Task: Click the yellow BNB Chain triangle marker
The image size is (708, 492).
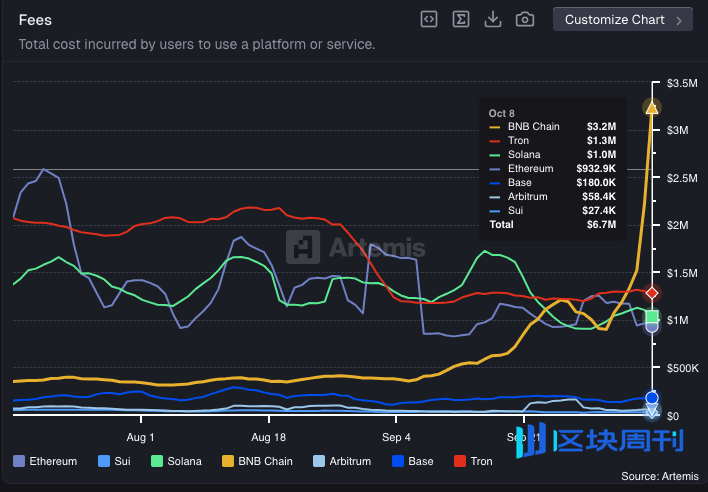Action: (x=652, y=107)
